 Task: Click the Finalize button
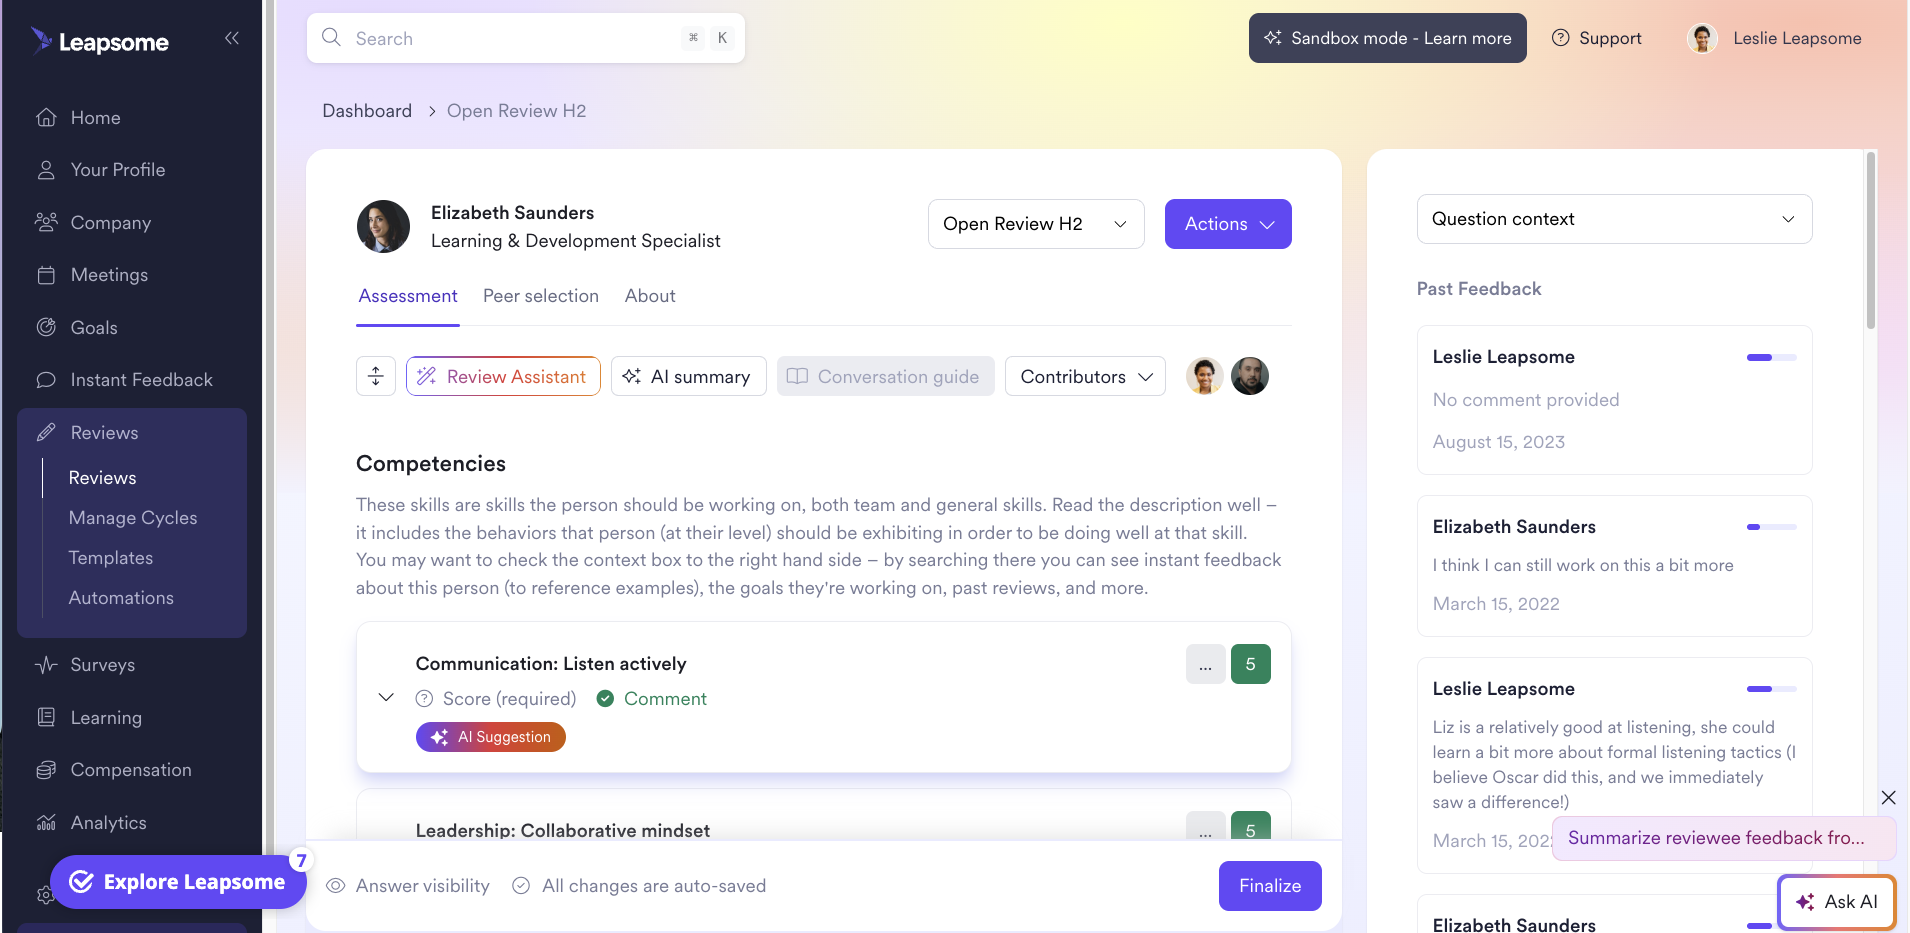1270,886
